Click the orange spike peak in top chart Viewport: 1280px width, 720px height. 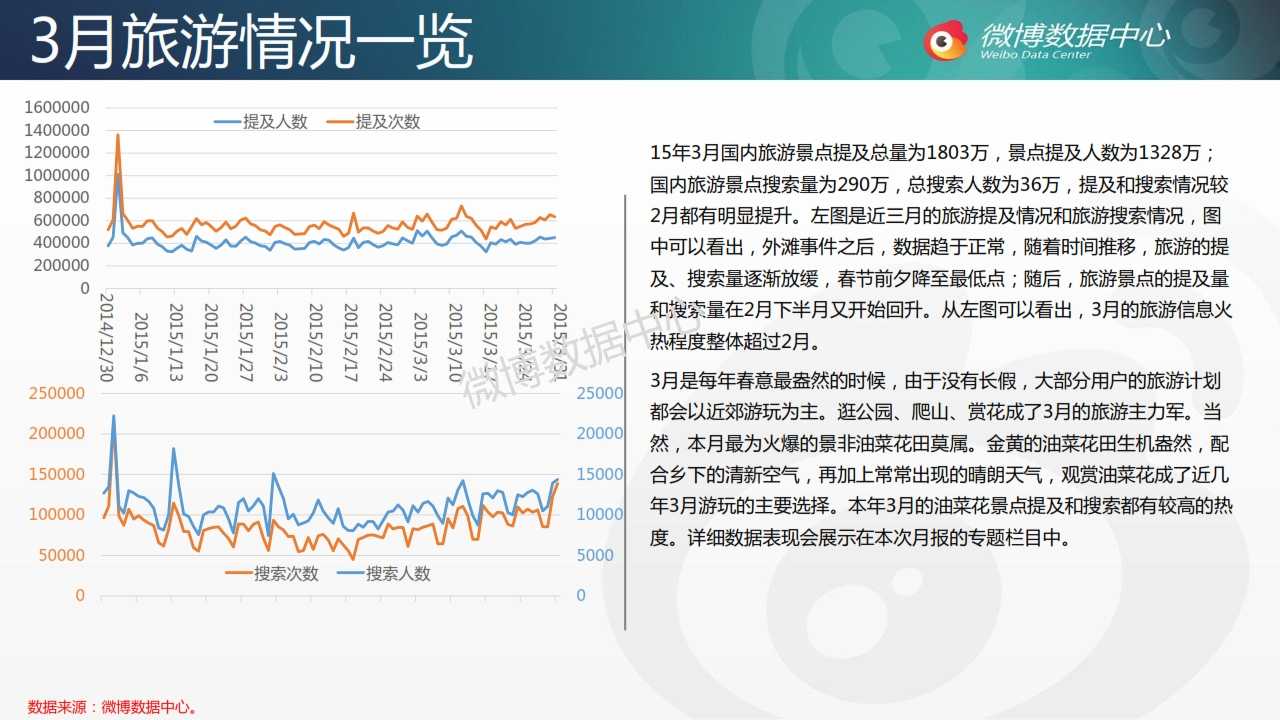[118, 135]
